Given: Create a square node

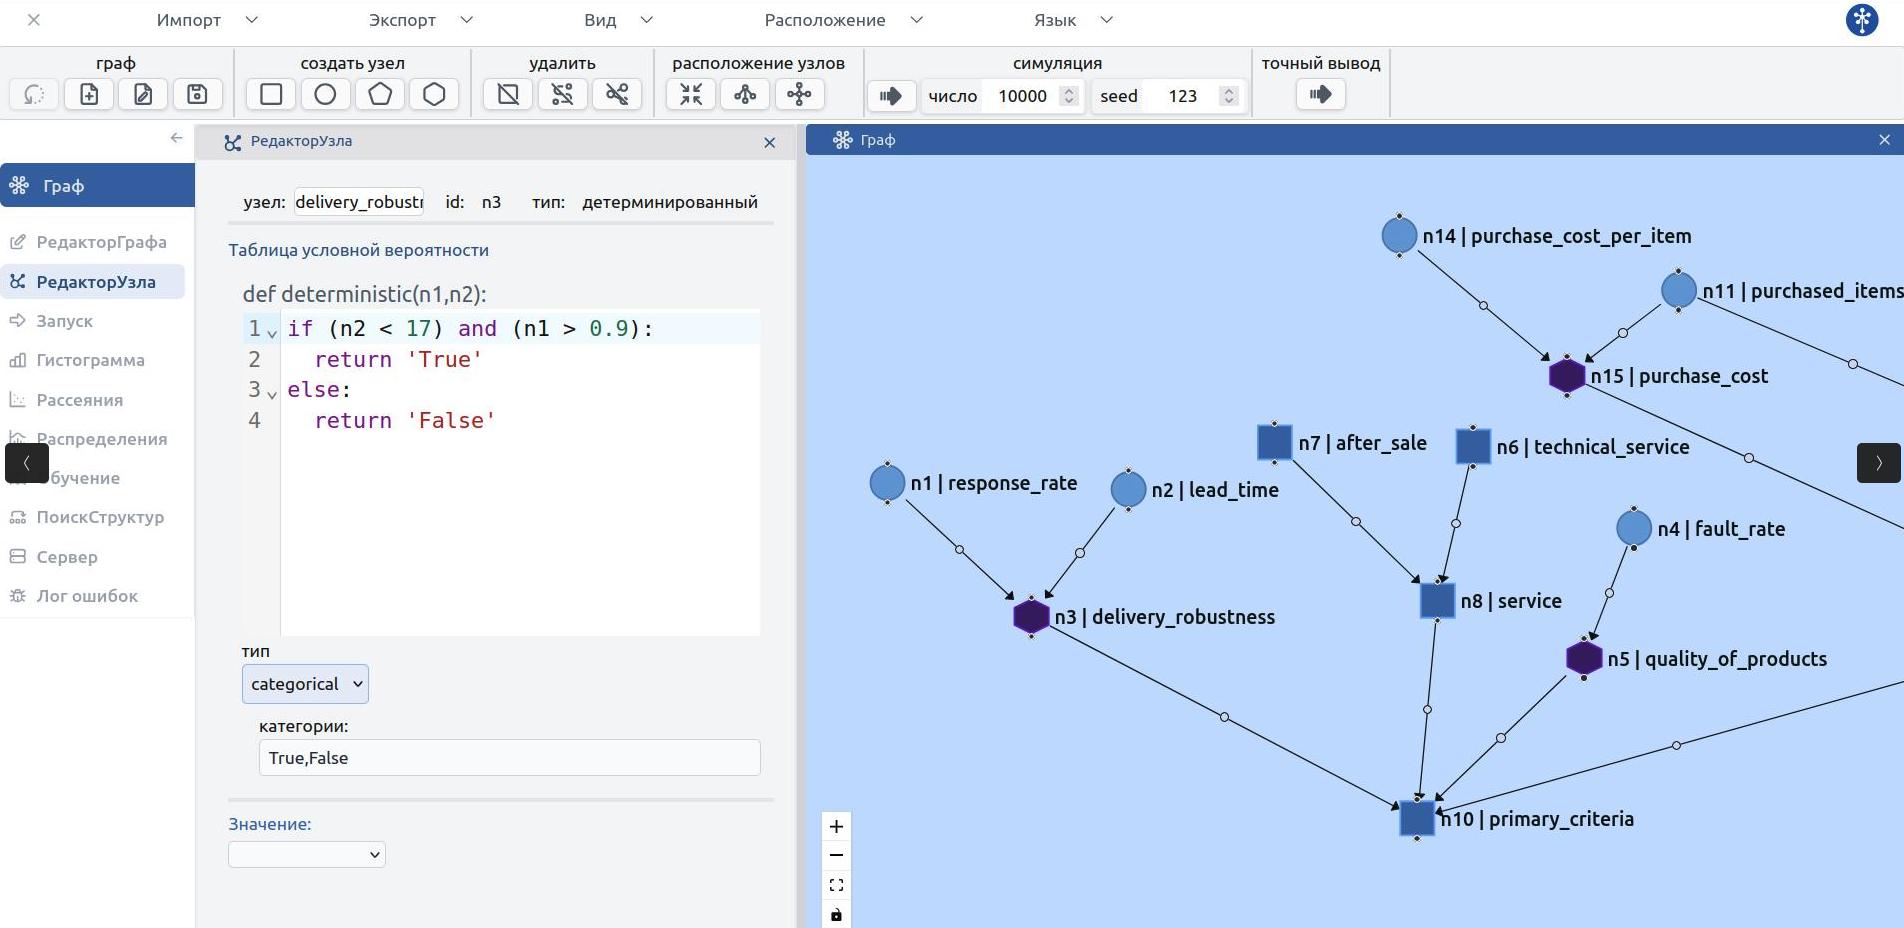Looking at the screenshot, I should (271, 95).
